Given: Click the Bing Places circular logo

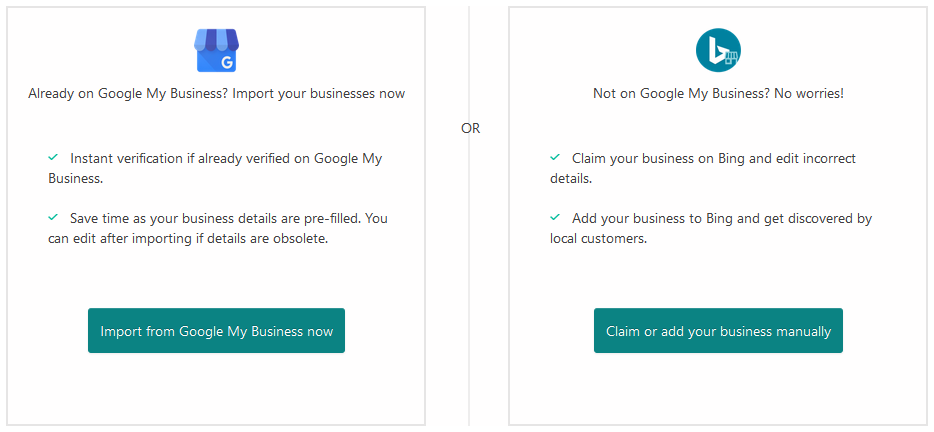Looking at the screenshot, I should (x=718, y=50).
